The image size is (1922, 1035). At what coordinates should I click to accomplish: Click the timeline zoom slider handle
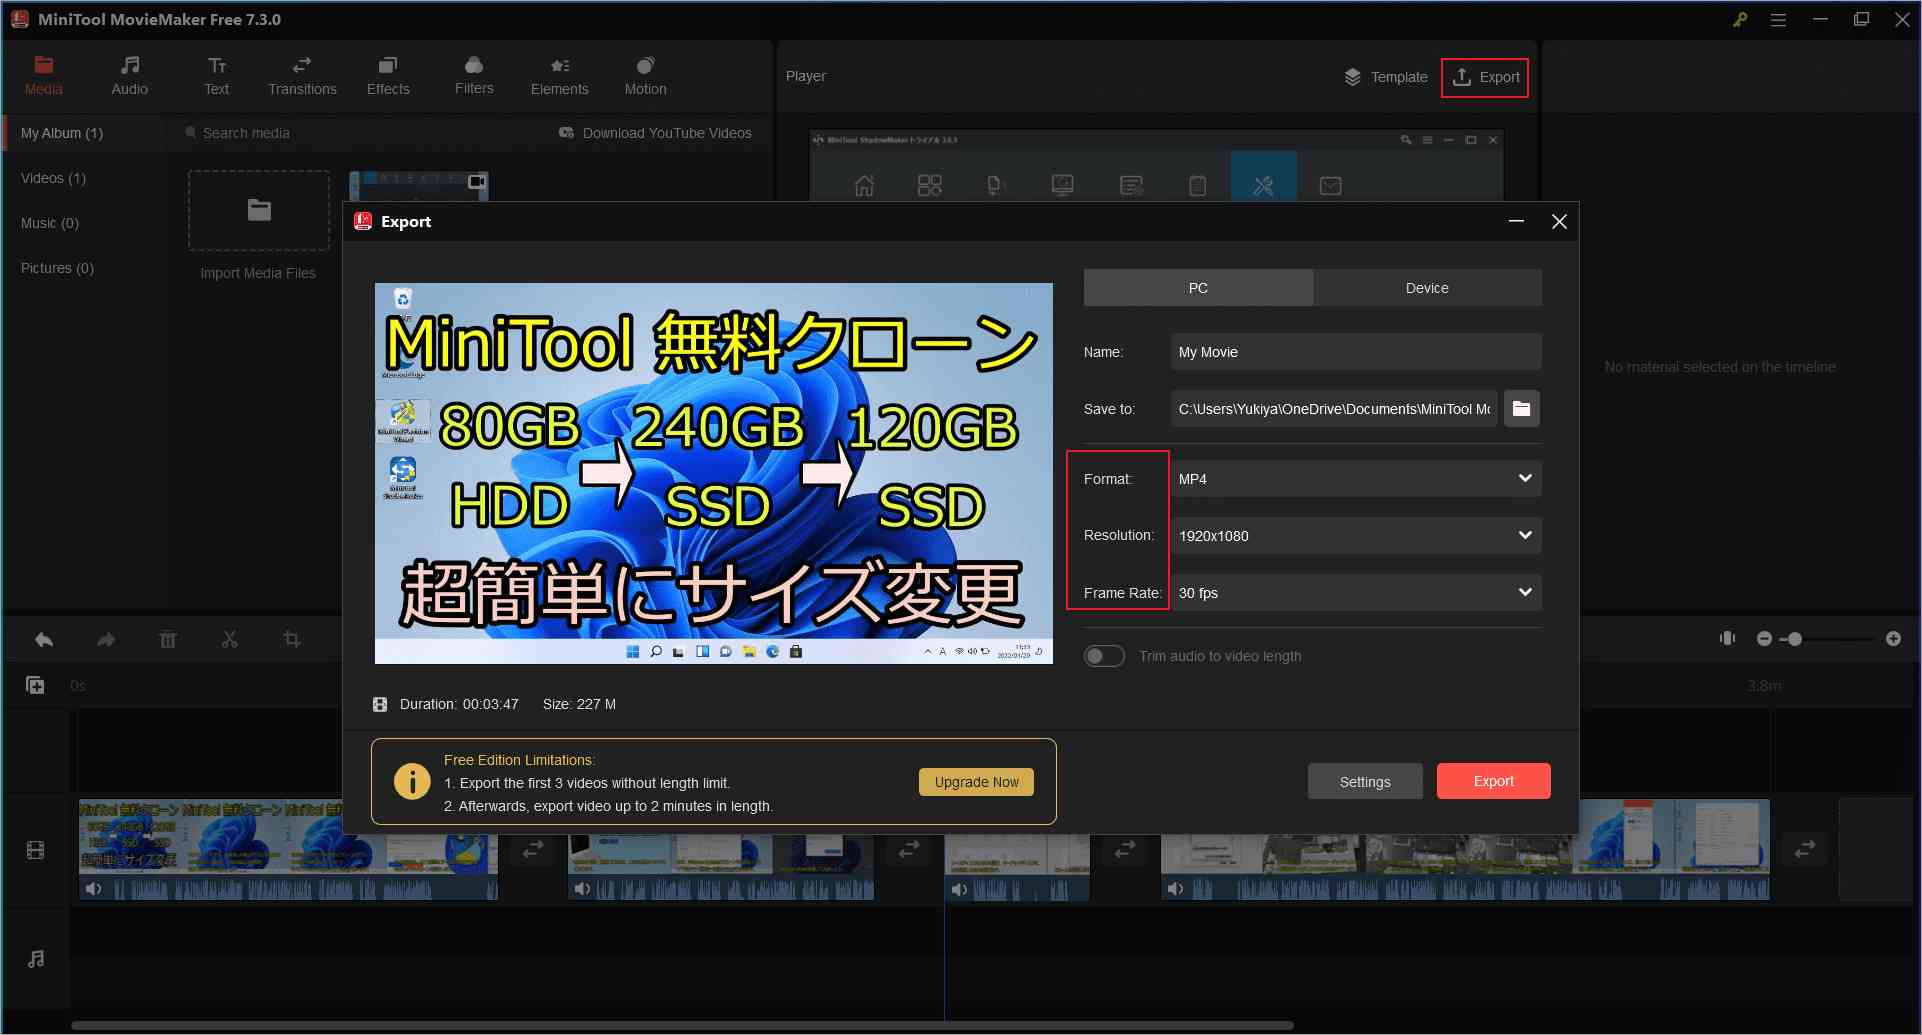click(1795, 639)
